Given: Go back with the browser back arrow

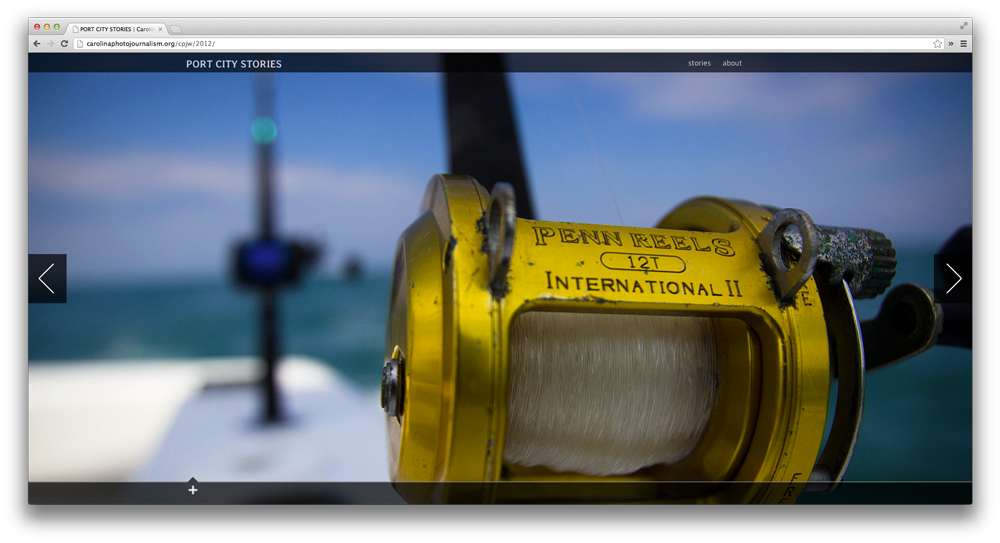Looking at the screenshot, I should [x=37, y=43].
